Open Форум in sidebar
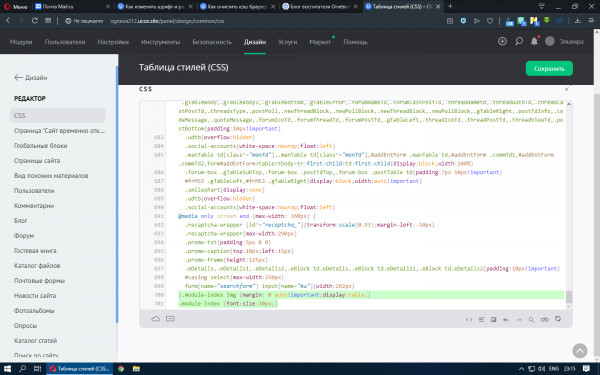600x375 pixels. click(24, 235)
